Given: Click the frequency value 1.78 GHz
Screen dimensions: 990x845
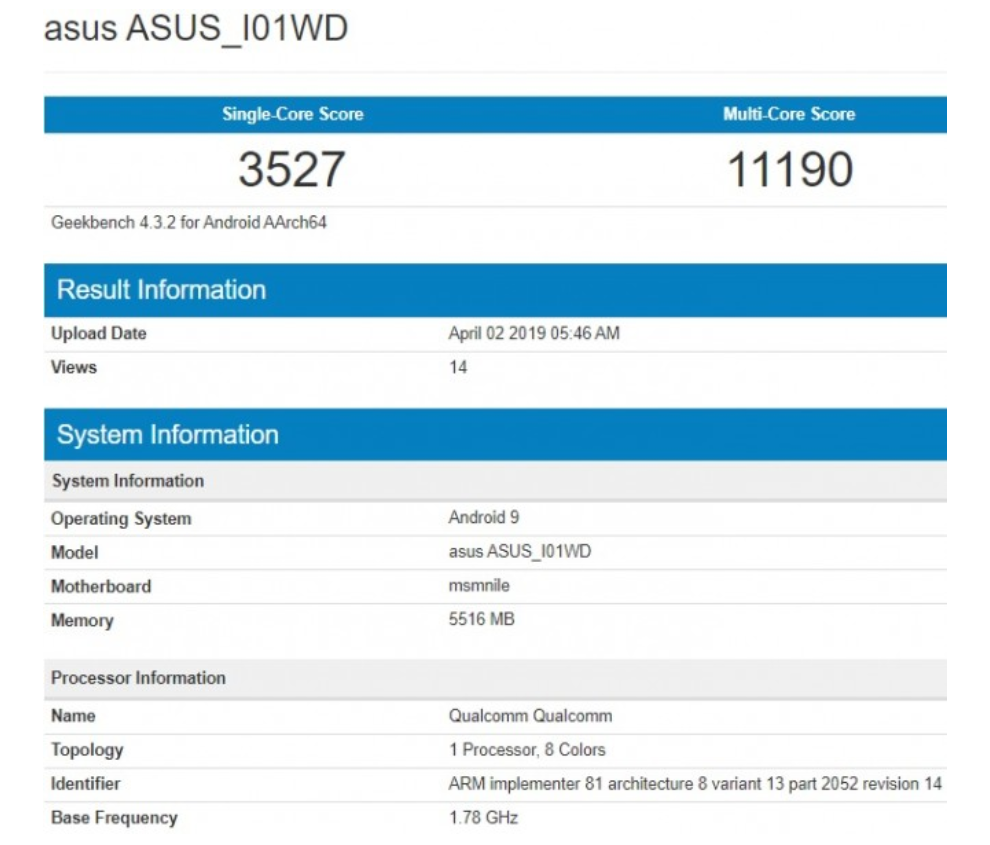Looking at the screenshot, I should (484, 818).
